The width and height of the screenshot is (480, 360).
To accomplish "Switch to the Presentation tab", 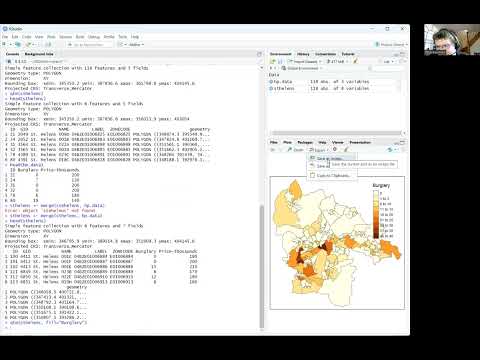I will (x=360, y=142).
